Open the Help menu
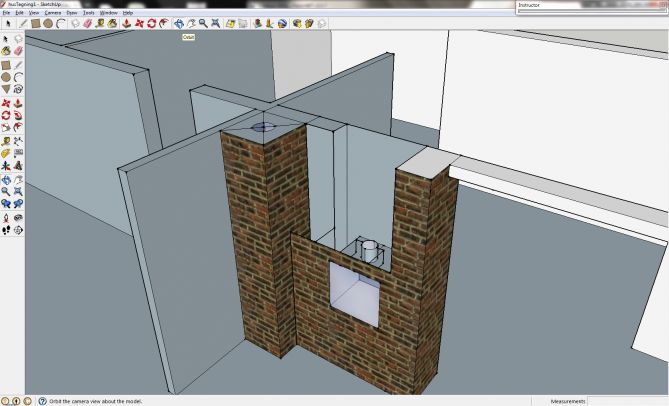669x406 pixels. point(127,12)
